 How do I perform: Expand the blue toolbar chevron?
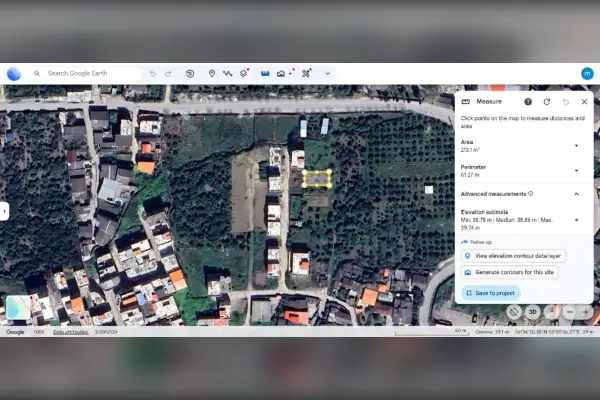(328, 73)
